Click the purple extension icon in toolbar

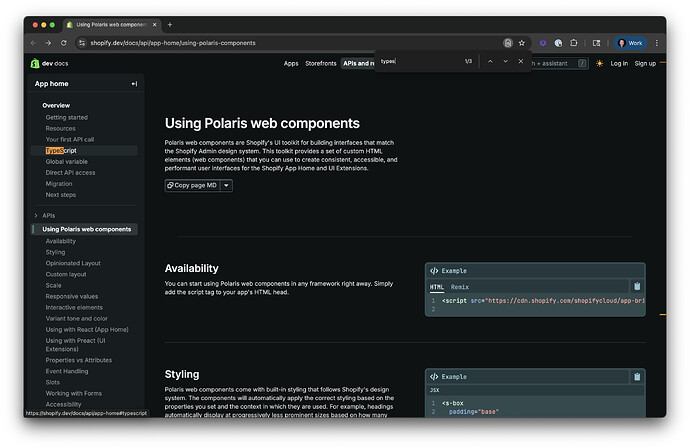(x=543, y=43)
